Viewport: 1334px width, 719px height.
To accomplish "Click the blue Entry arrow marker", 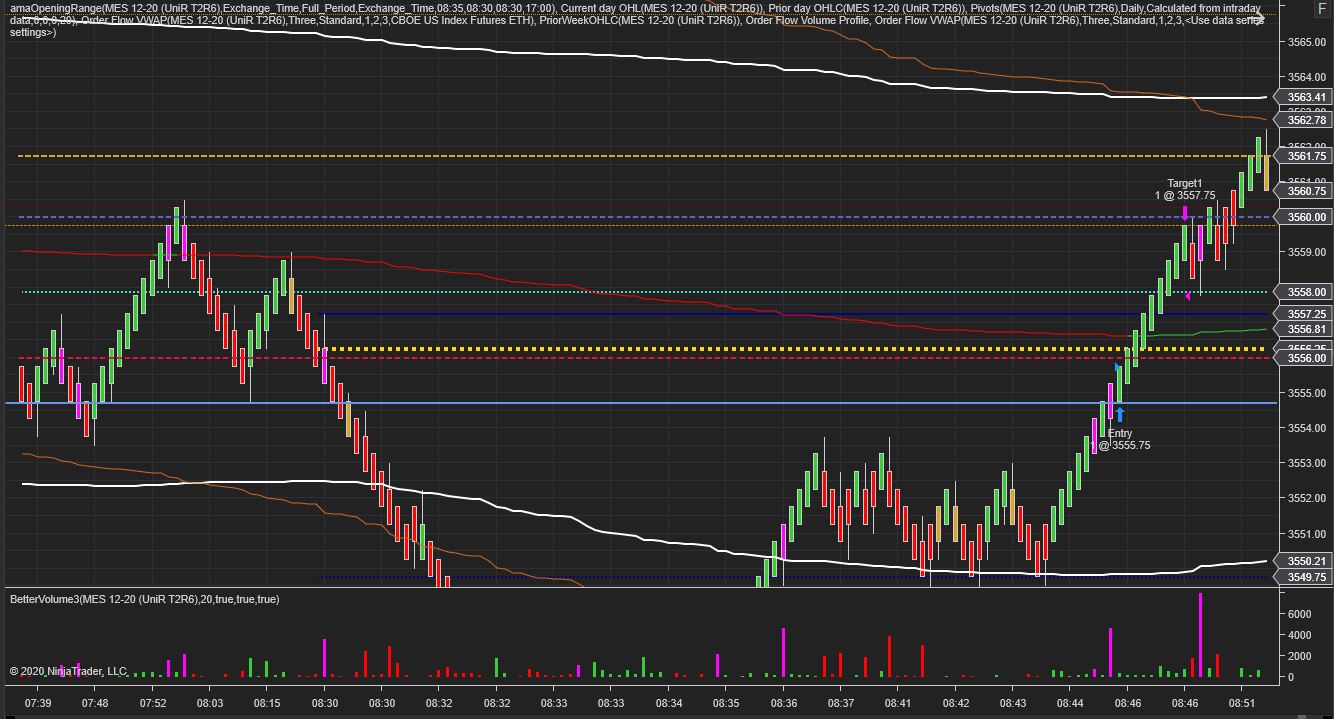I will pos(1120,414).
